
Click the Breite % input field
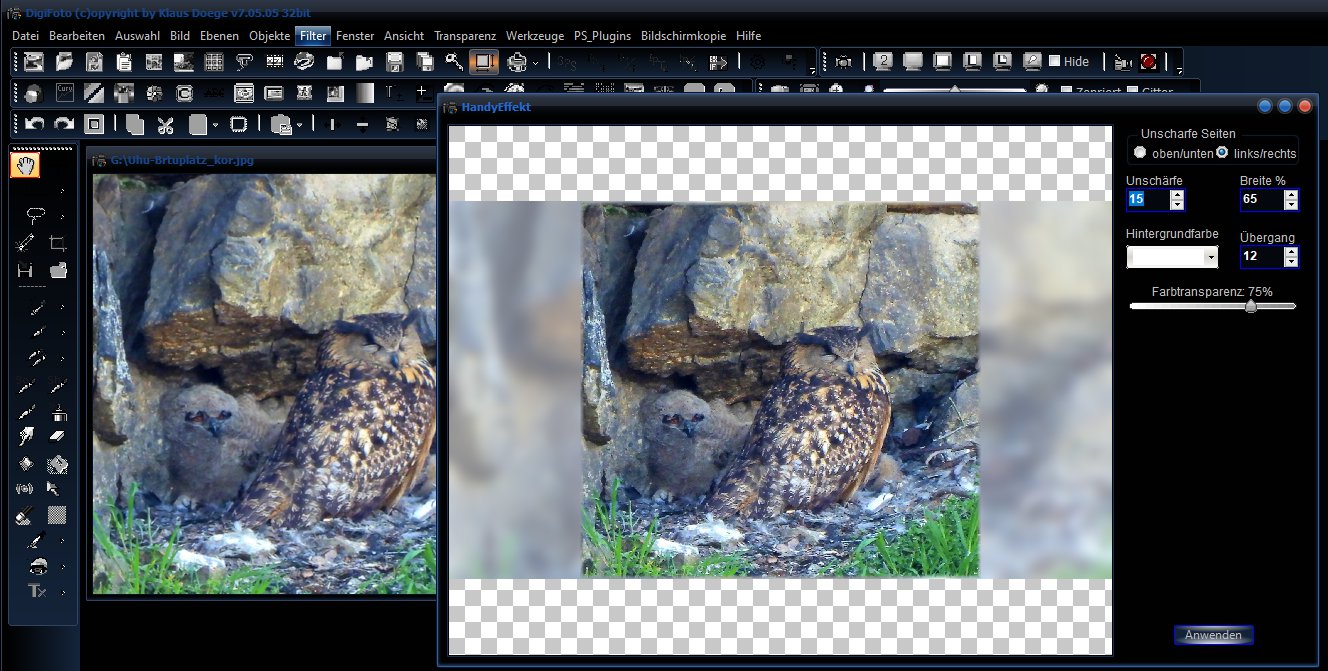(1260, 199)
